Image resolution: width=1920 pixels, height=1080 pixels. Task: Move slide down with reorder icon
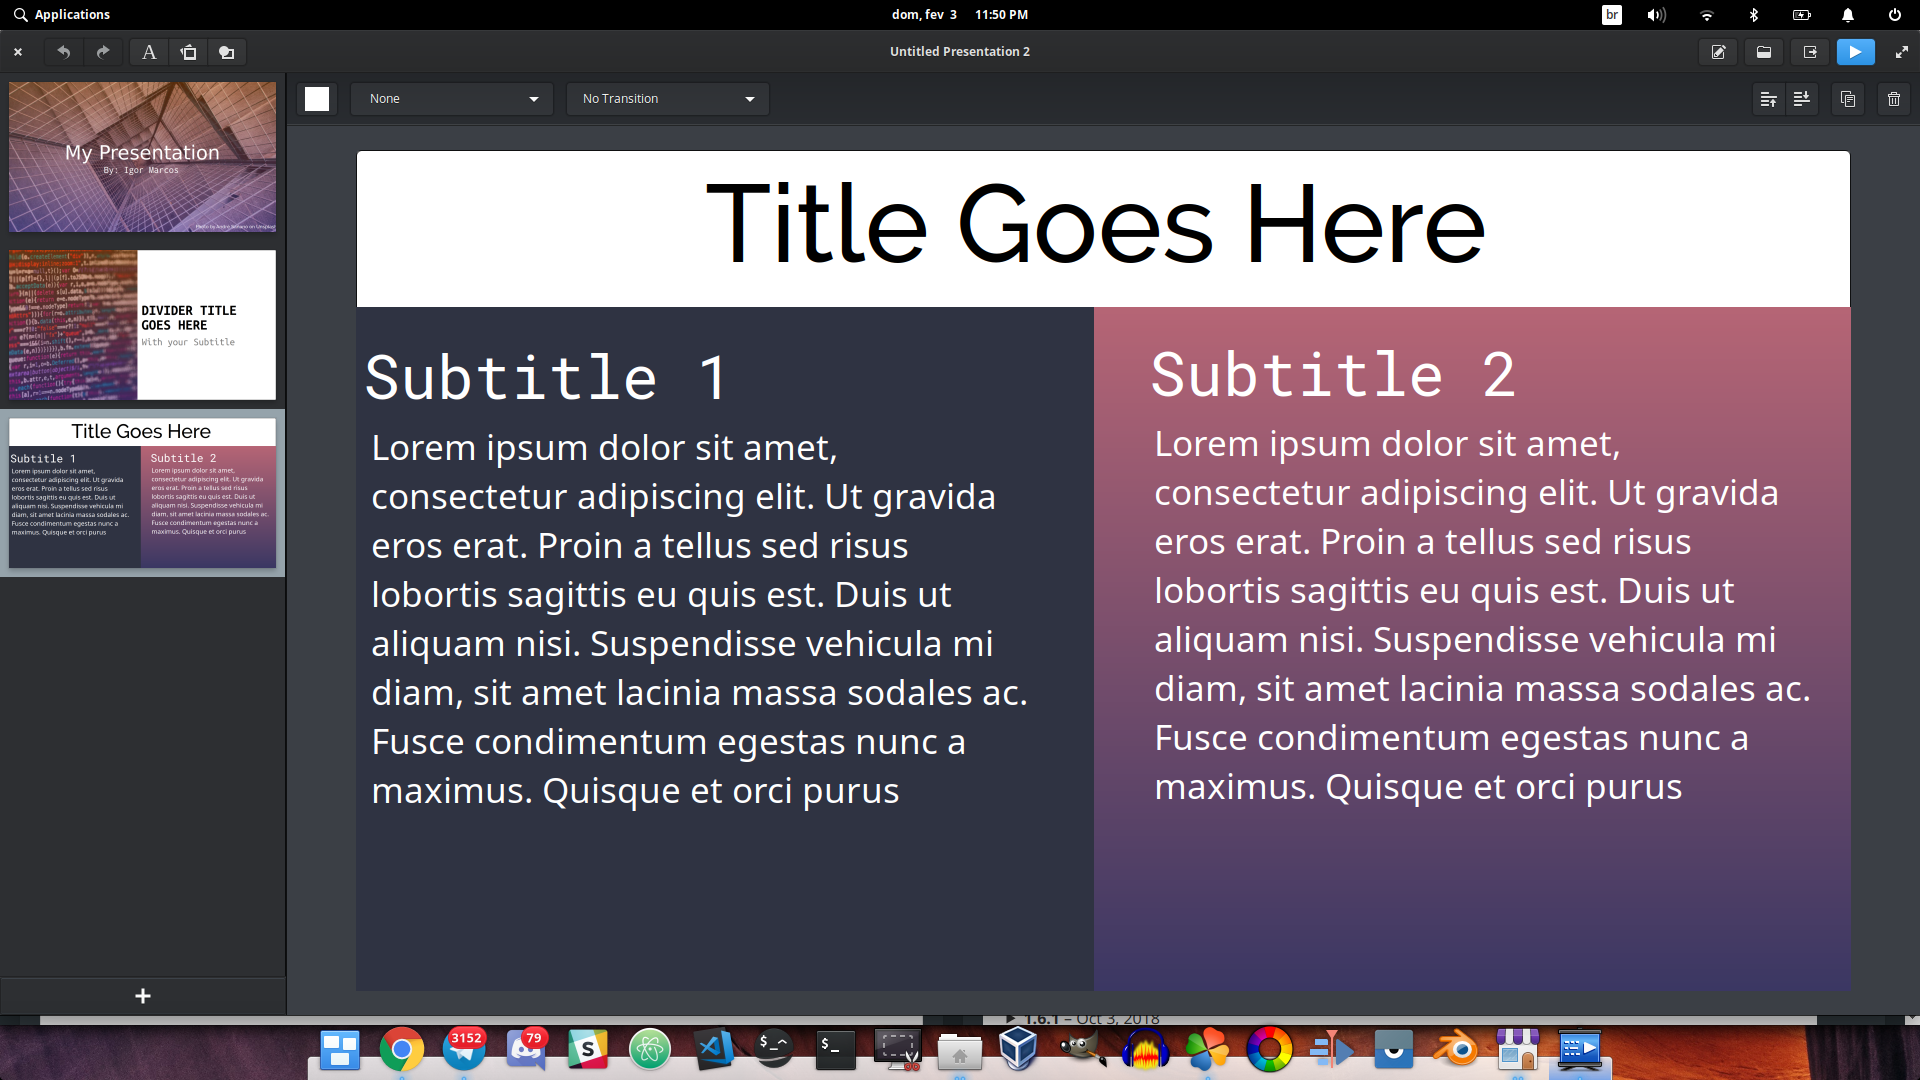pyautogui.click(x=1802, y=99)
